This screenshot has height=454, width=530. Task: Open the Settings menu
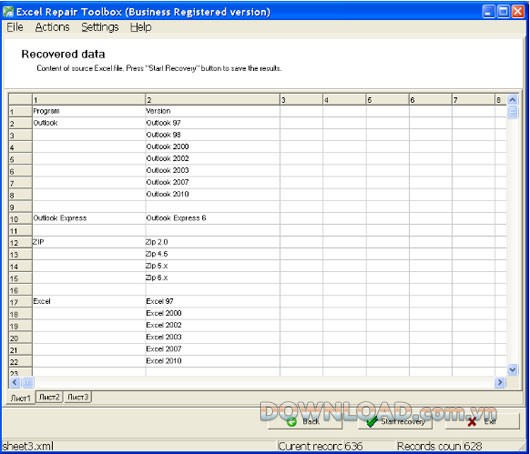(100, 27)
